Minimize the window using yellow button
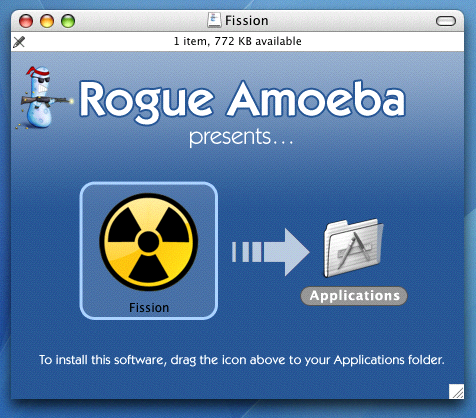The width and height of the screenshot is (476, 418). click(47, 21)
